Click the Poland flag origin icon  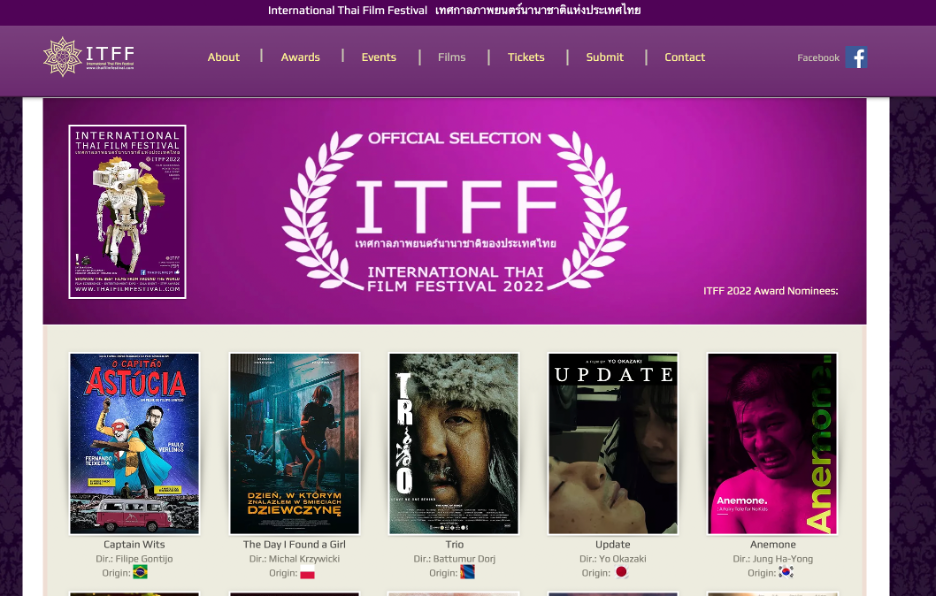(308, 573)
